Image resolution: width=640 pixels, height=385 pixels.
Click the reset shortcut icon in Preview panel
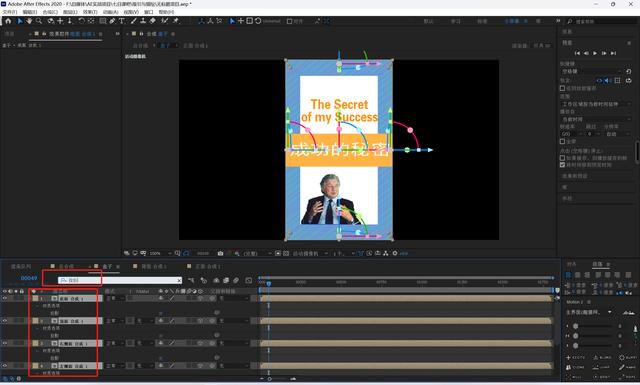pos(629,71)
